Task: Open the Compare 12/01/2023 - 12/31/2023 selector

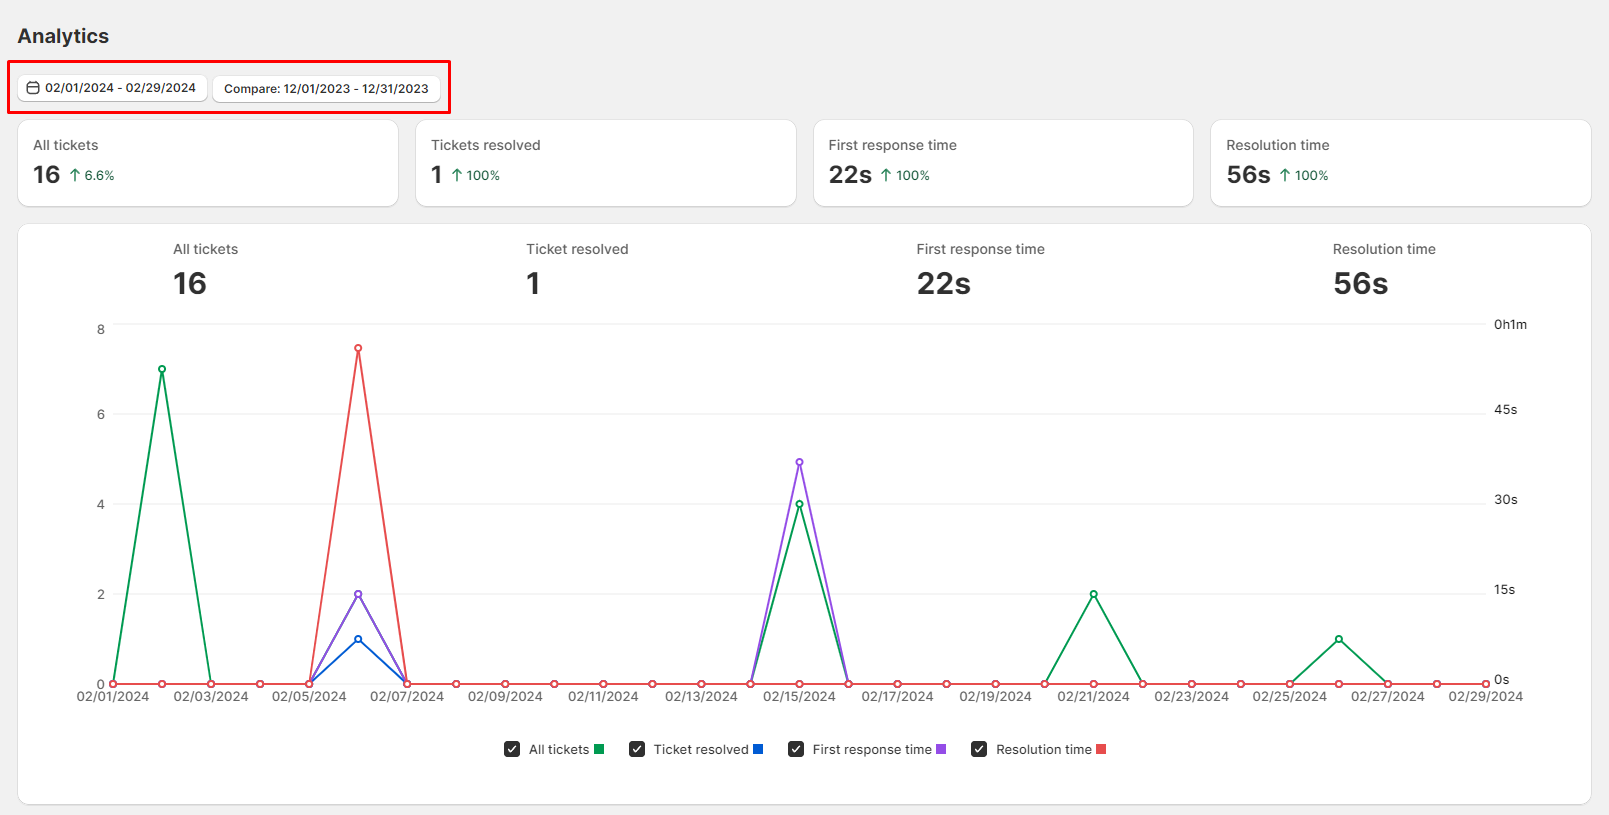Action: [326, 88]
